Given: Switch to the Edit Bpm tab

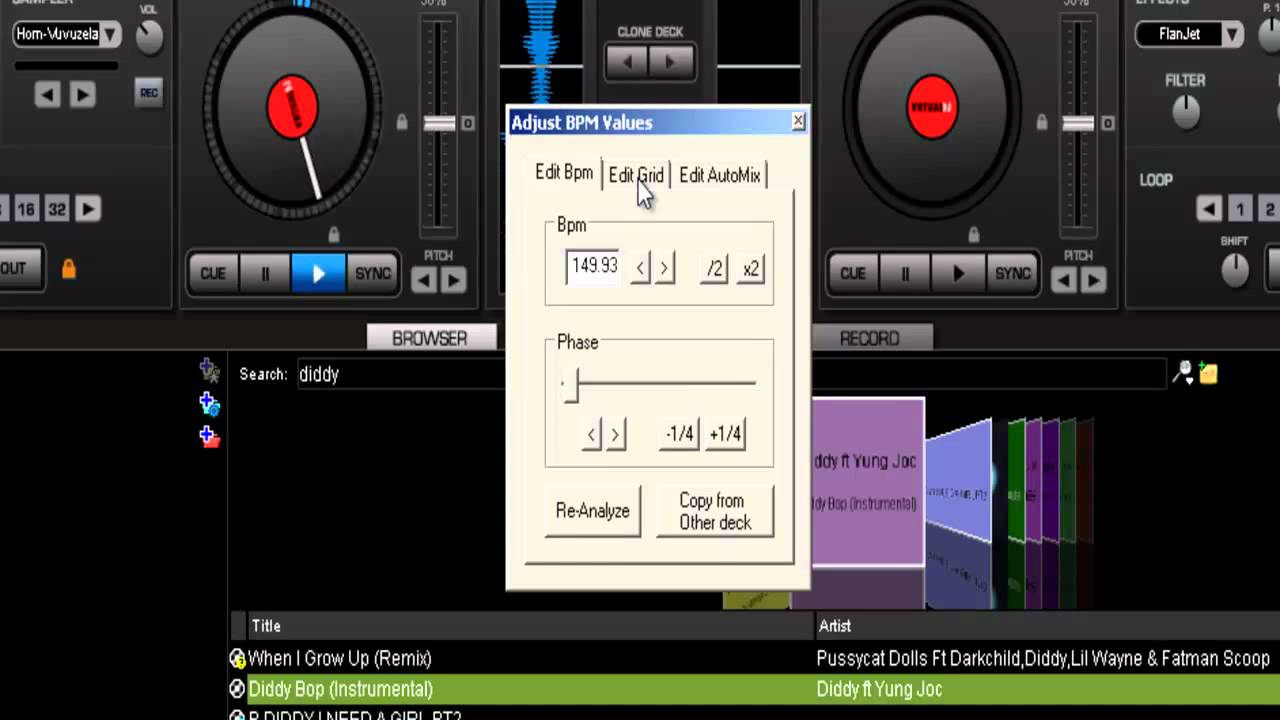Looking at the screenshot, I should [x=564, y=172].
